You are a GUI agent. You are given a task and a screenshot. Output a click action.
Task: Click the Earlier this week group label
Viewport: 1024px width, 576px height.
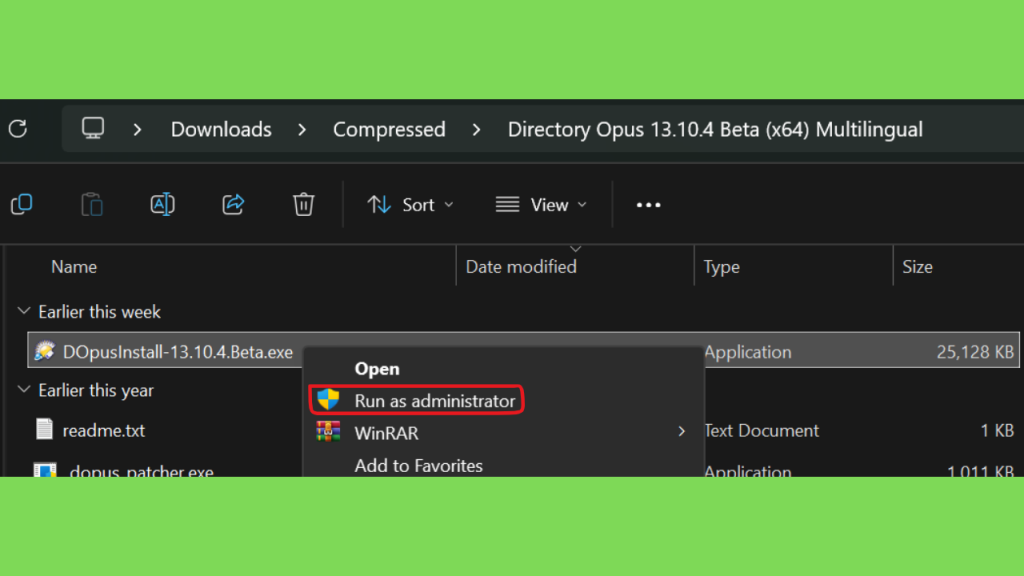point(99,312)
